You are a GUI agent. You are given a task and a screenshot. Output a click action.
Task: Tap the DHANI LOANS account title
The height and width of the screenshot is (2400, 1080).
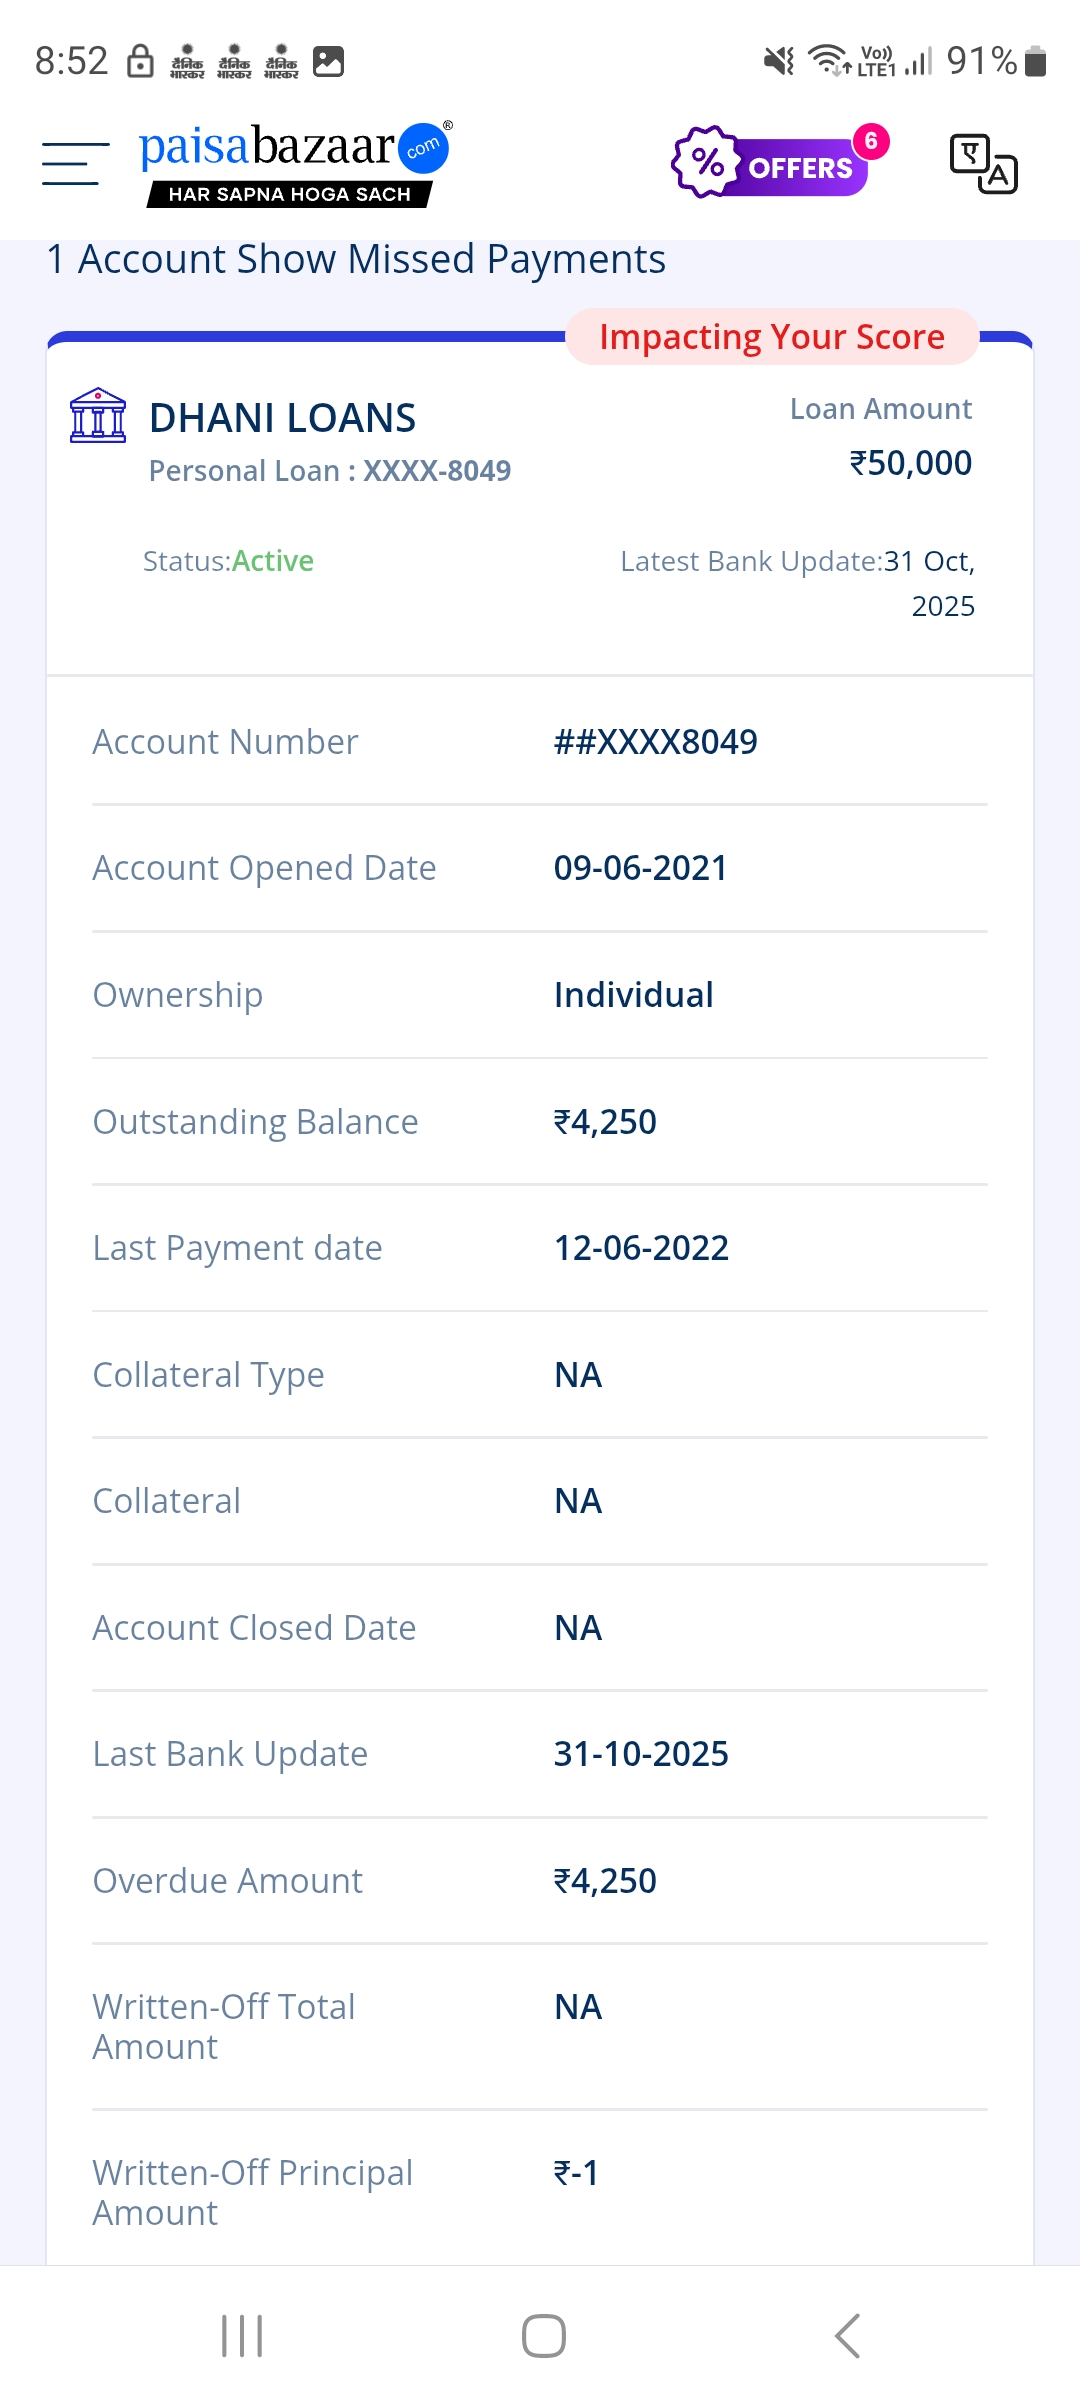point(282,418)
